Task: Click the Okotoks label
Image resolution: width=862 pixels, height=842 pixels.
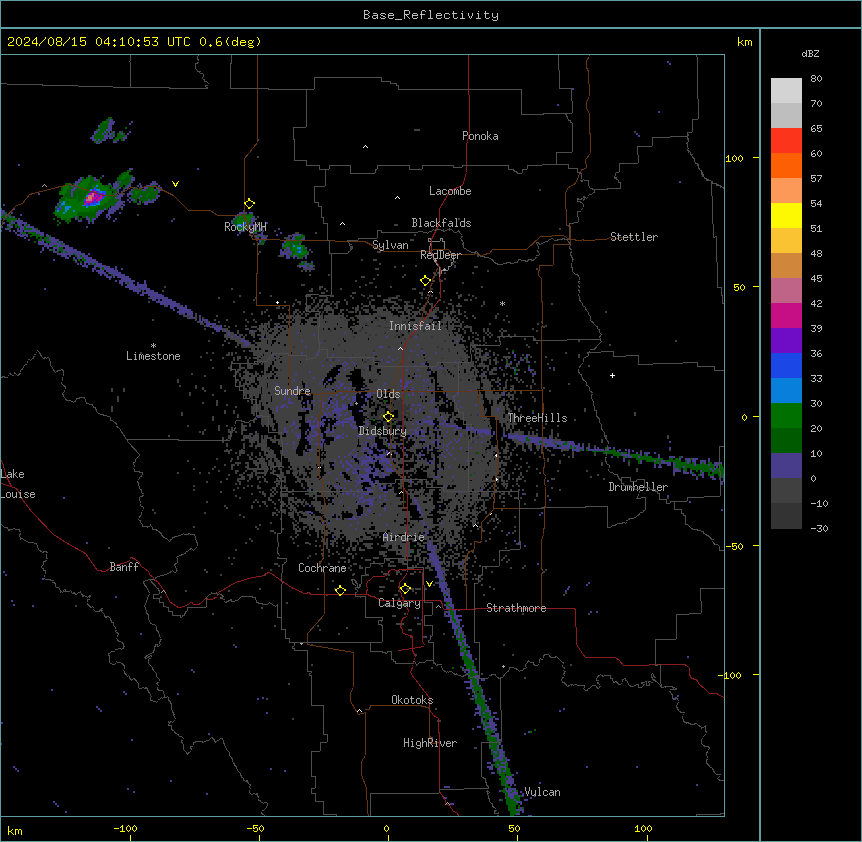Action: (412, 700)
